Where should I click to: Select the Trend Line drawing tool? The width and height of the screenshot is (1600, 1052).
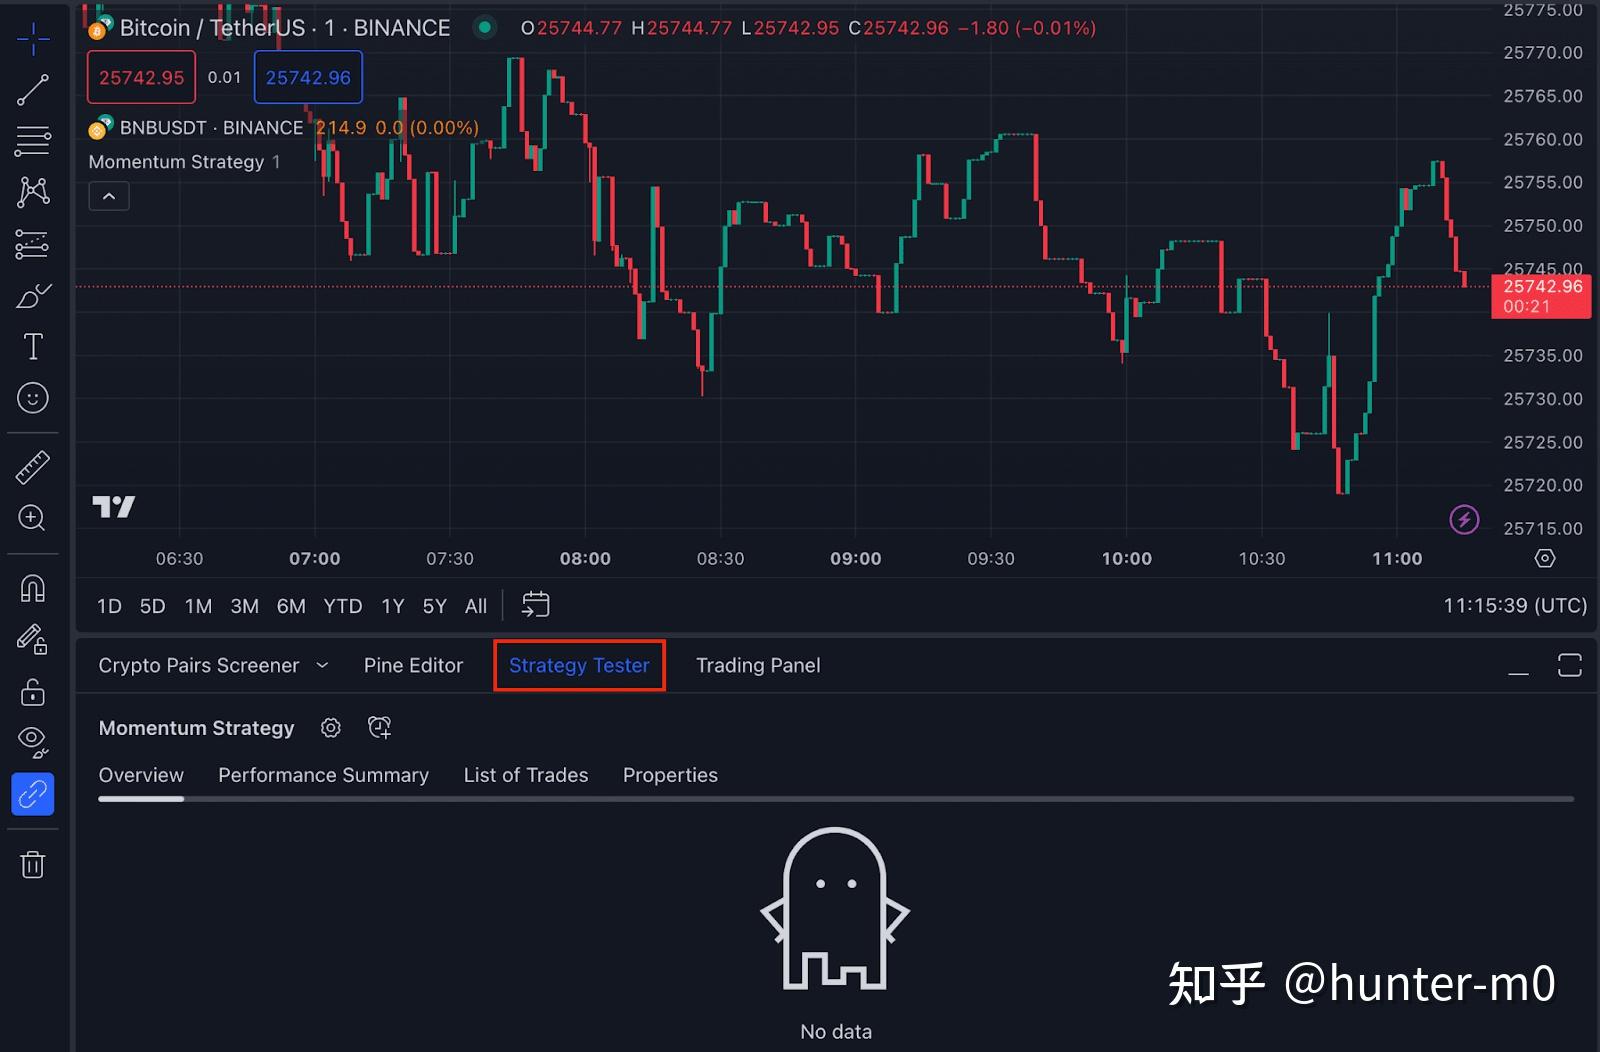tap(33, 90)
